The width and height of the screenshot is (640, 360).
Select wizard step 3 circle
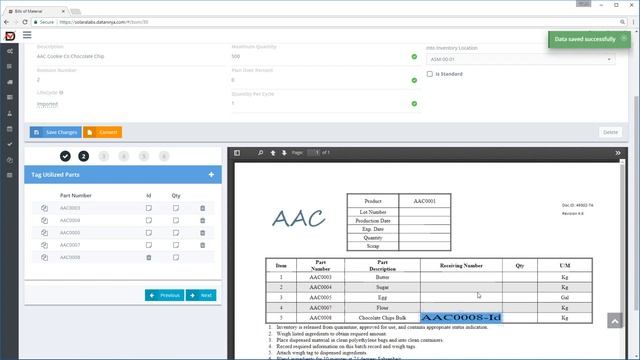point(104,156)
